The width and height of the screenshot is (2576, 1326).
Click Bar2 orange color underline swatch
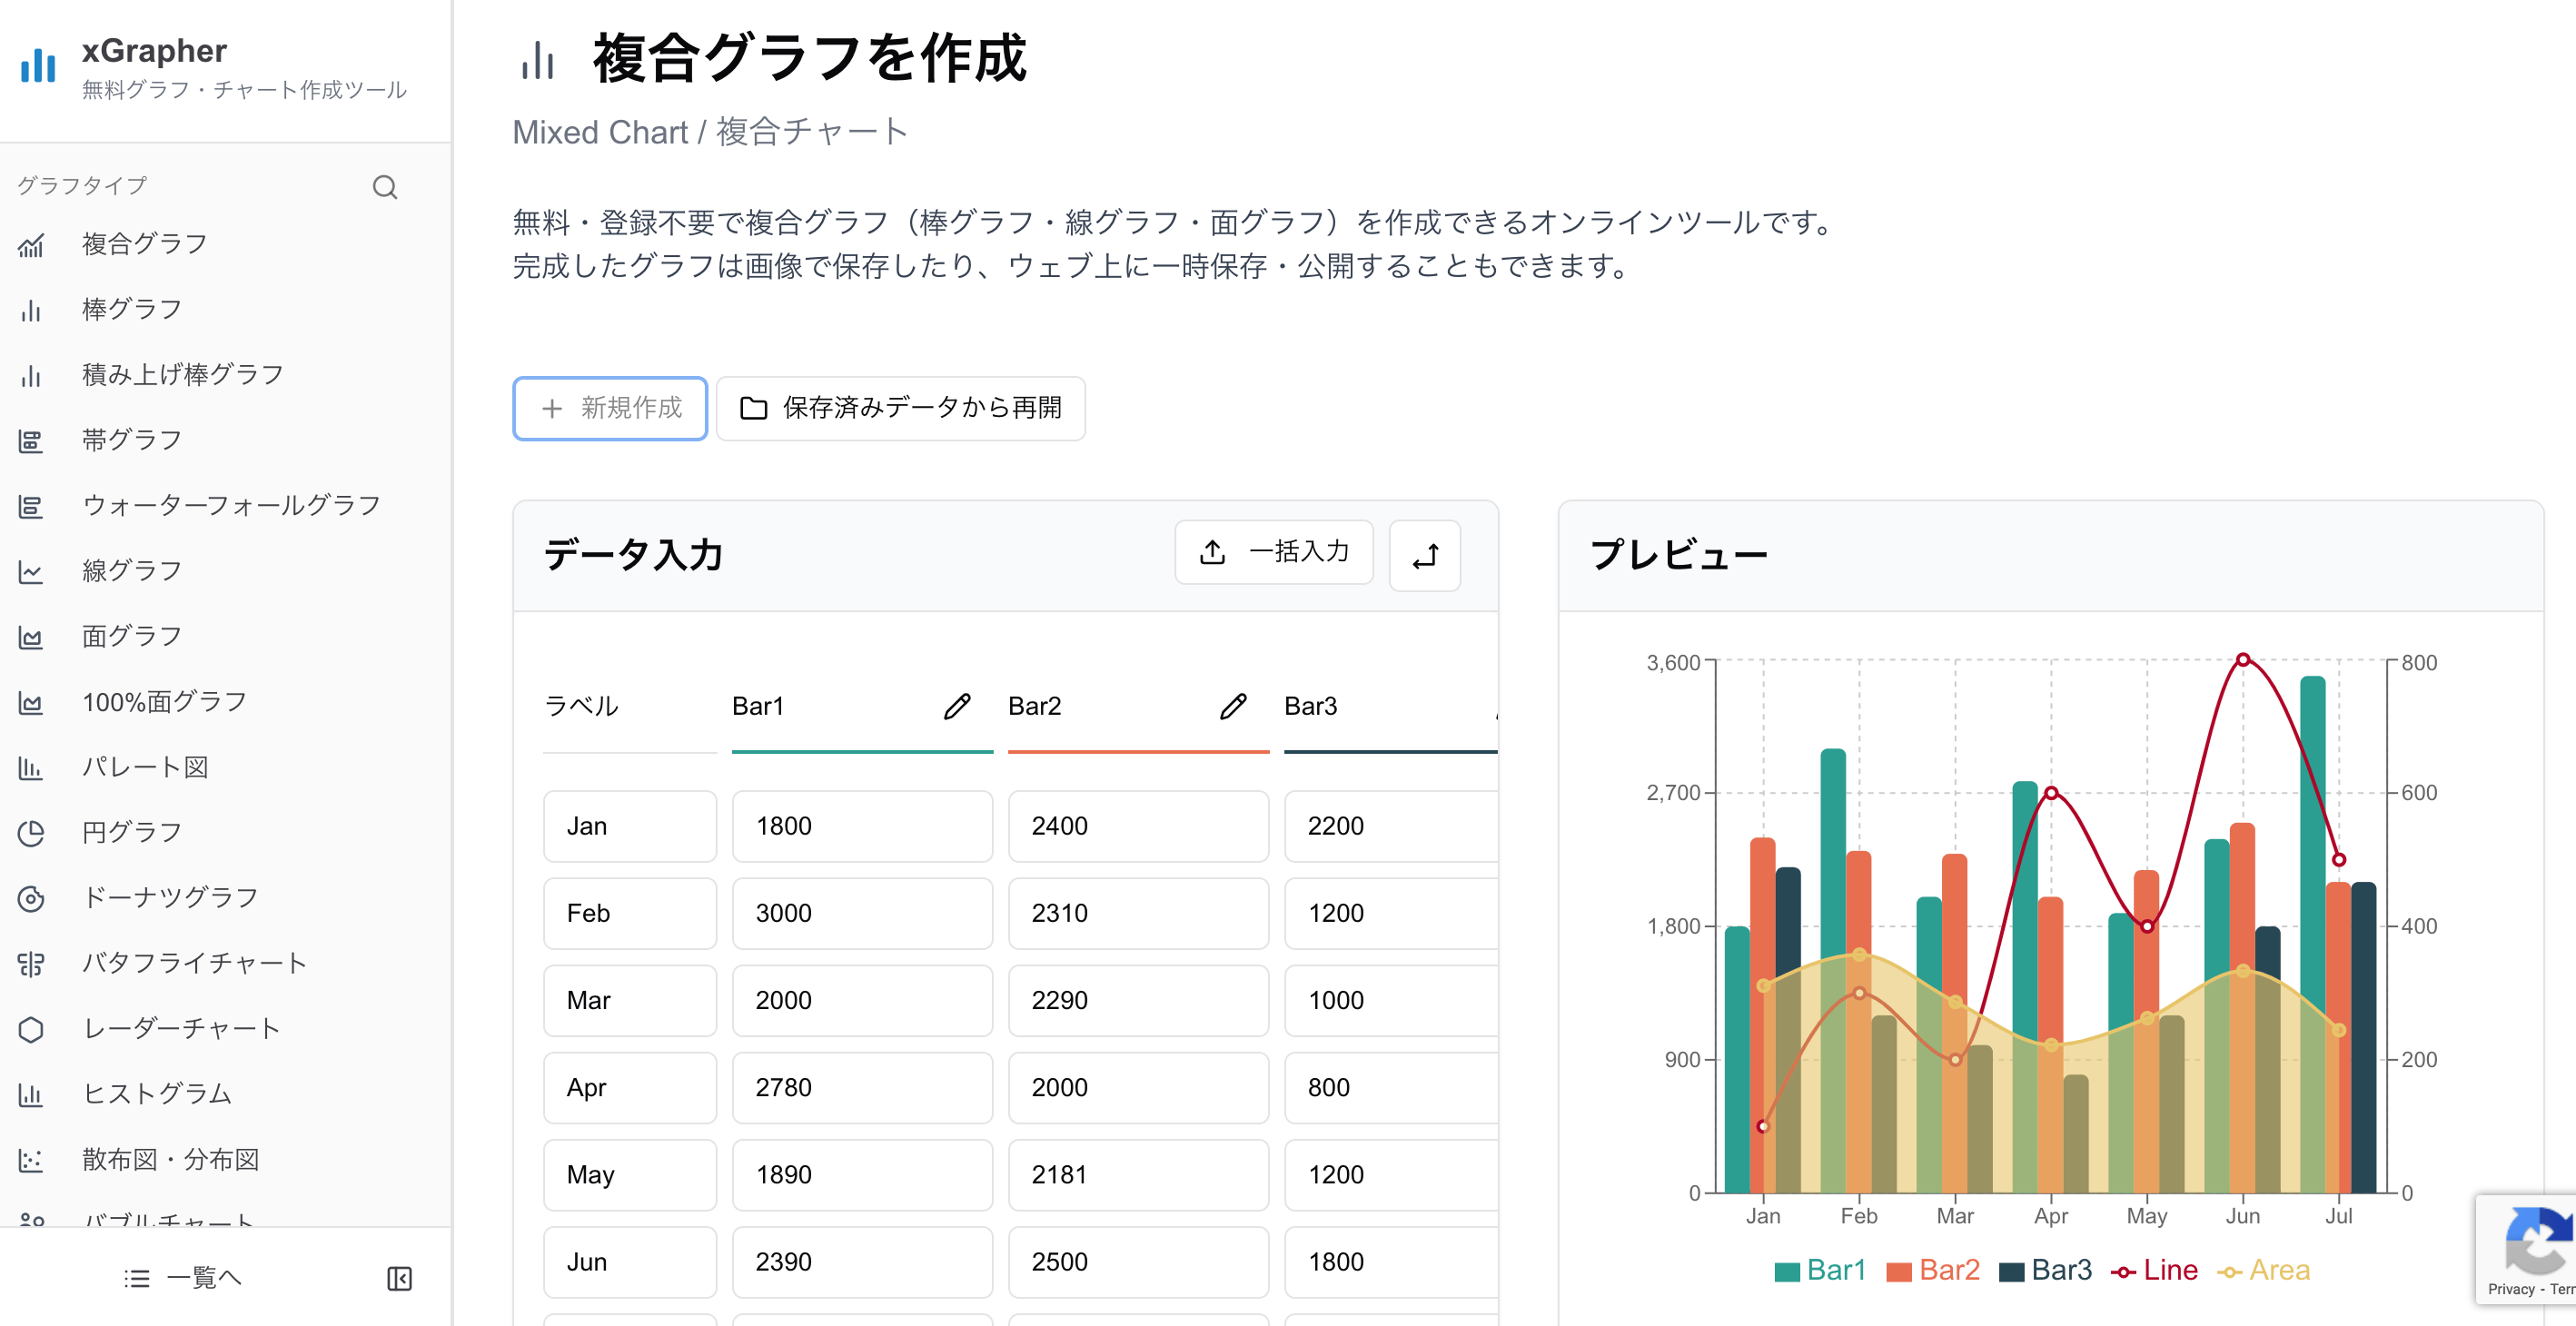(x=1137, y=750)
